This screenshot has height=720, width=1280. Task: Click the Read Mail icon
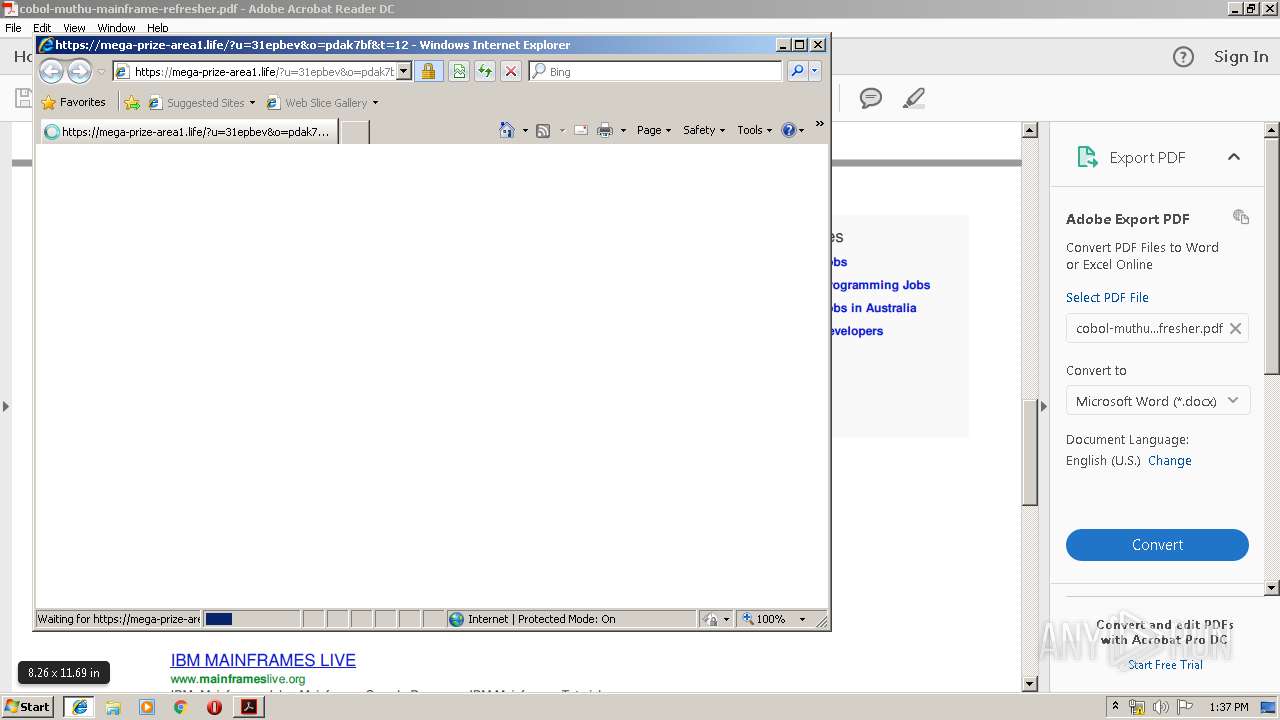[x=581, y=130]
